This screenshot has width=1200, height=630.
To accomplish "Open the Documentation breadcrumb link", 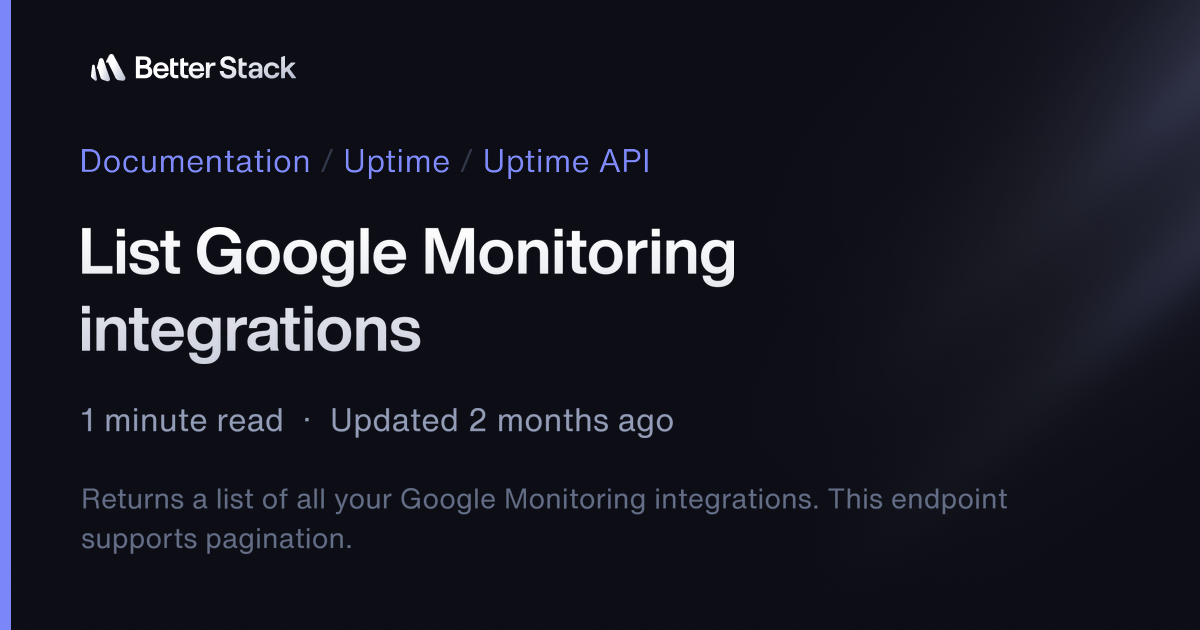I will [195, 161].
